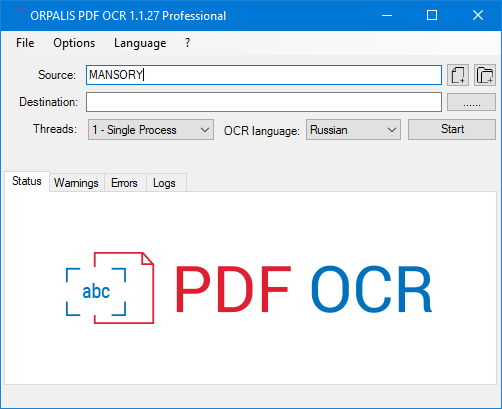502x409 pixels.
Task: Click the PDF OCR logo image
Action: (x=249, y=288)
